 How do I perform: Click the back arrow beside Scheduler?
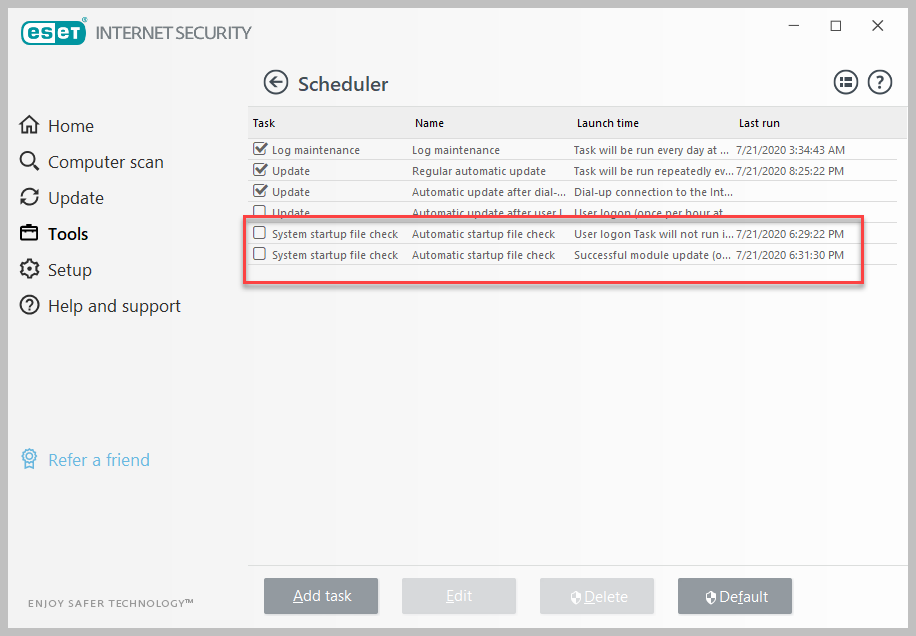pos(276,83)
